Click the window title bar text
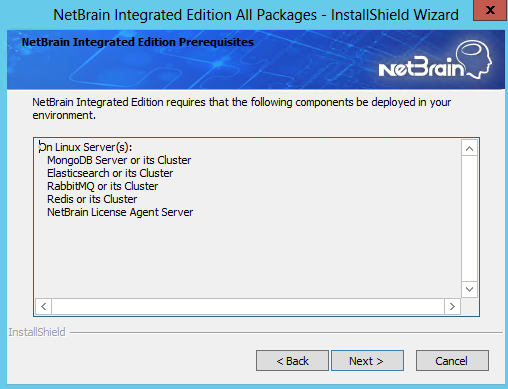Screen dimensions: 508x389 pyautogui.click(x=256, y=15)
